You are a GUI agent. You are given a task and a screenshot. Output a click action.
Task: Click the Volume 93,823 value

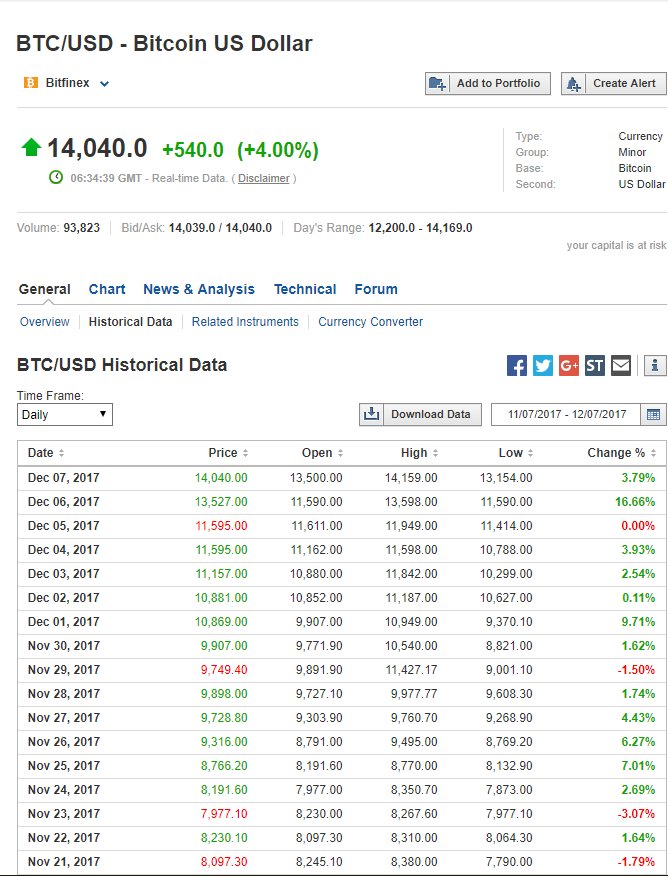[x=82, y=228]
